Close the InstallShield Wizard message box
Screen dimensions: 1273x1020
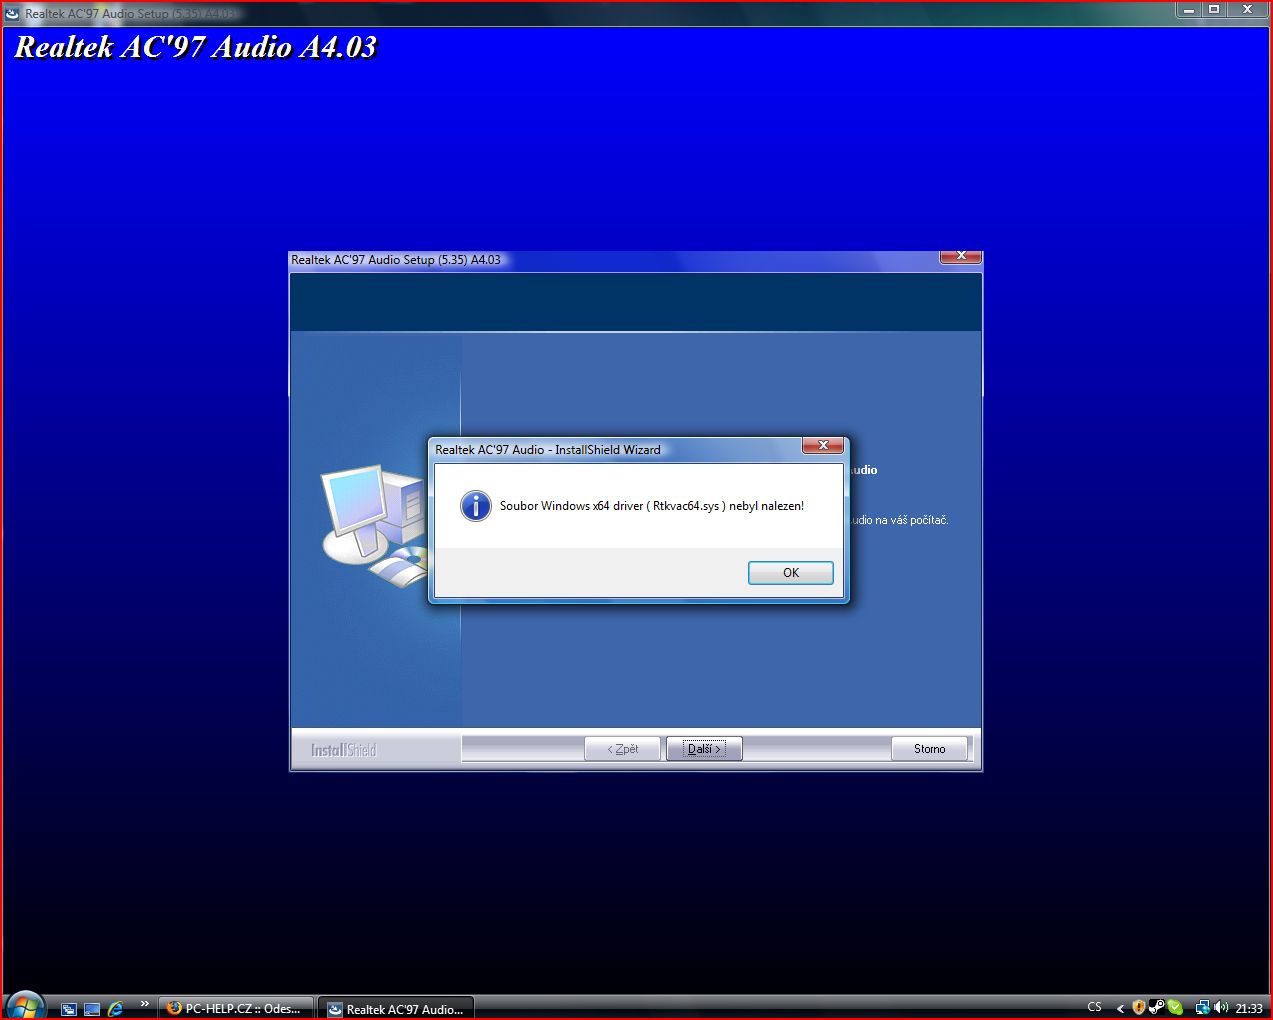(823, 446)
